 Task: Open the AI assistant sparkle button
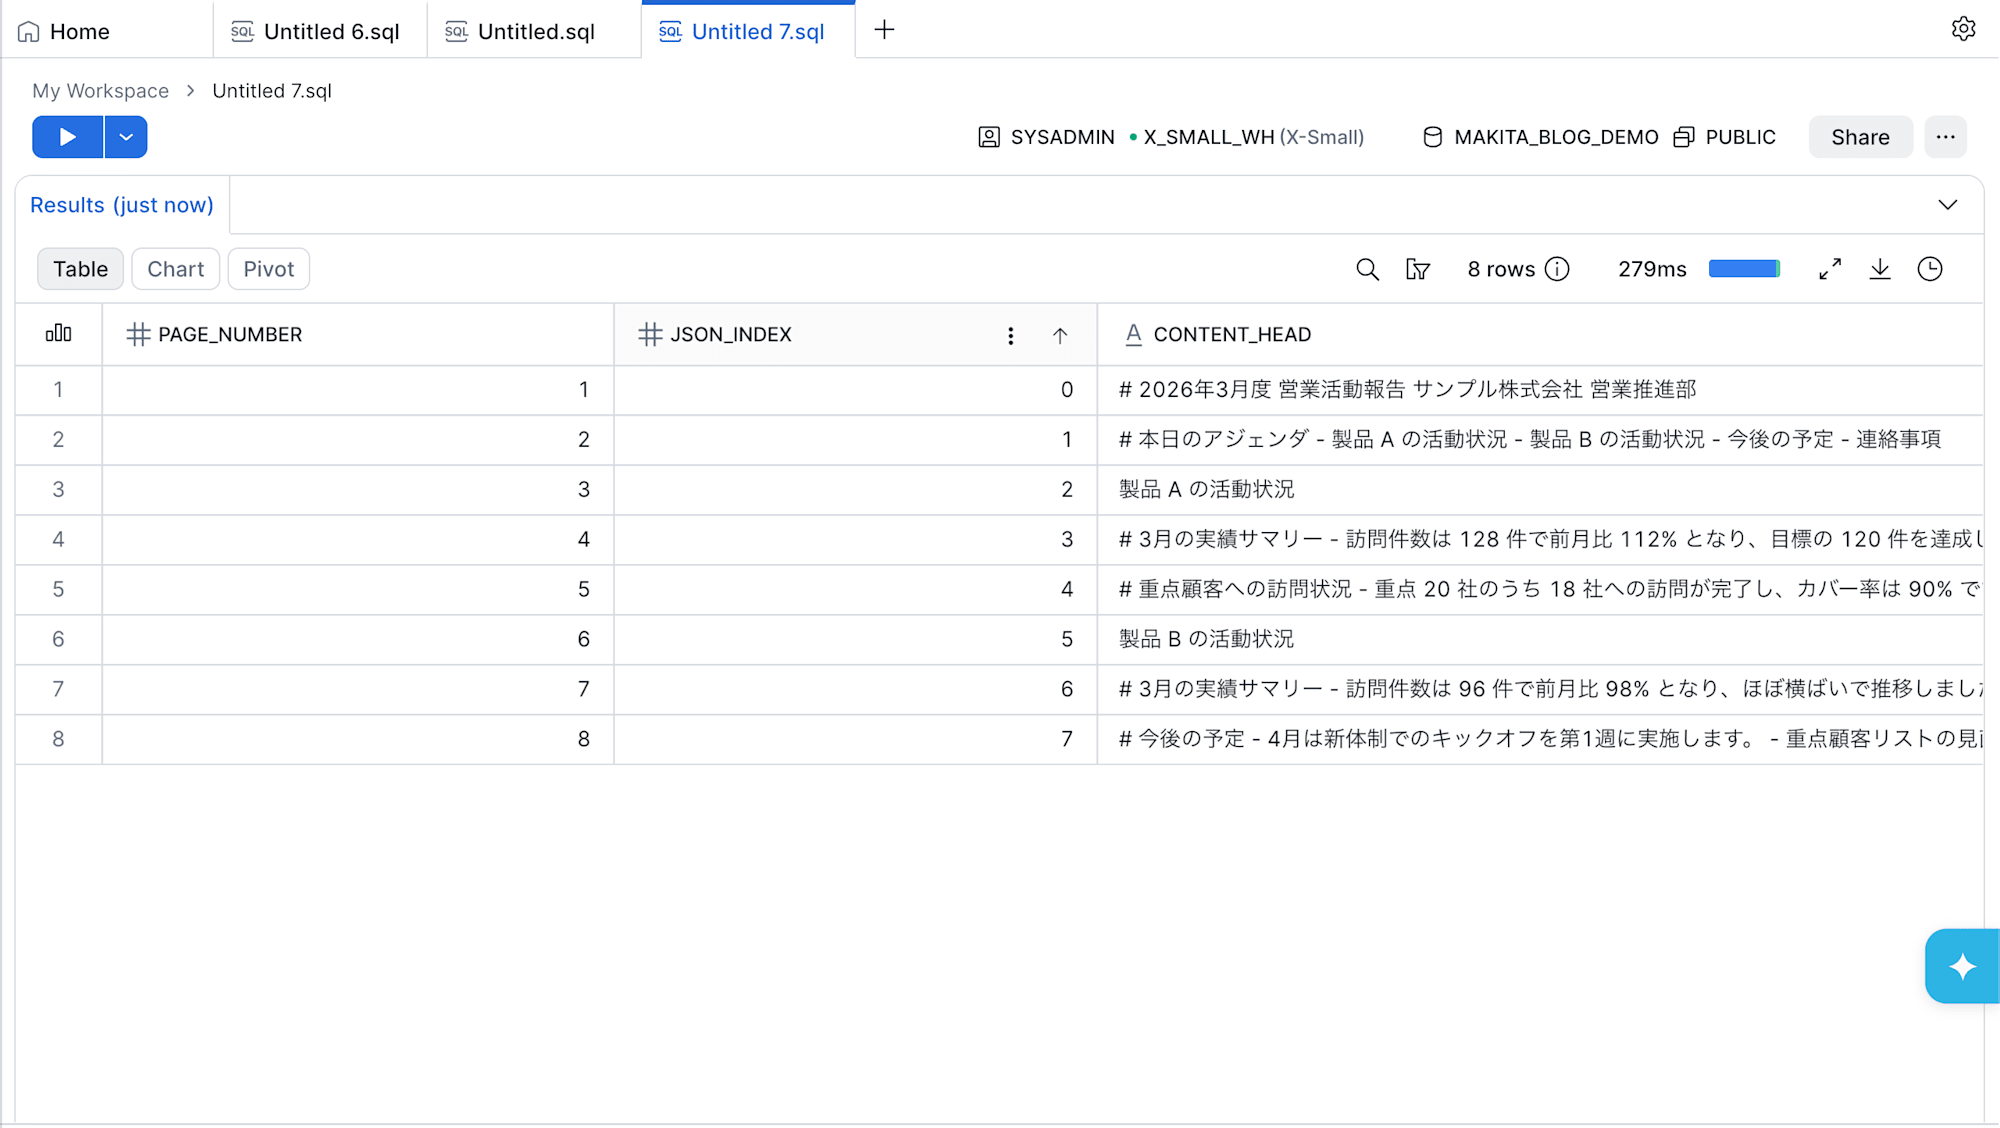point(1962,966)
